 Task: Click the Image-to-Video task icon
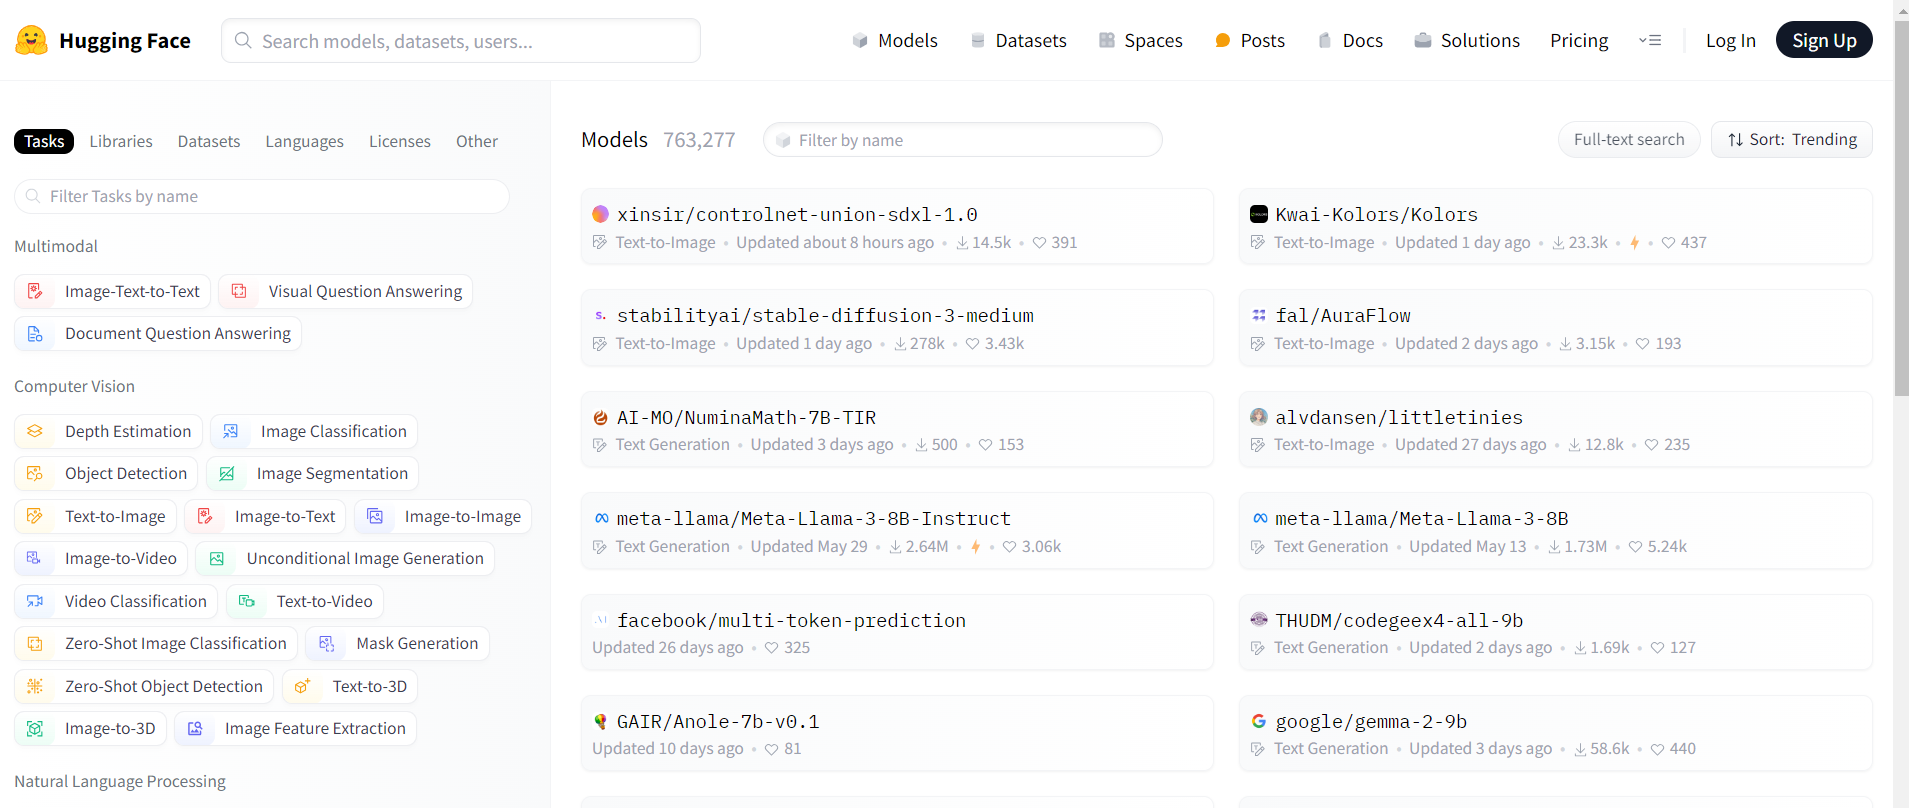click(35, 558)
